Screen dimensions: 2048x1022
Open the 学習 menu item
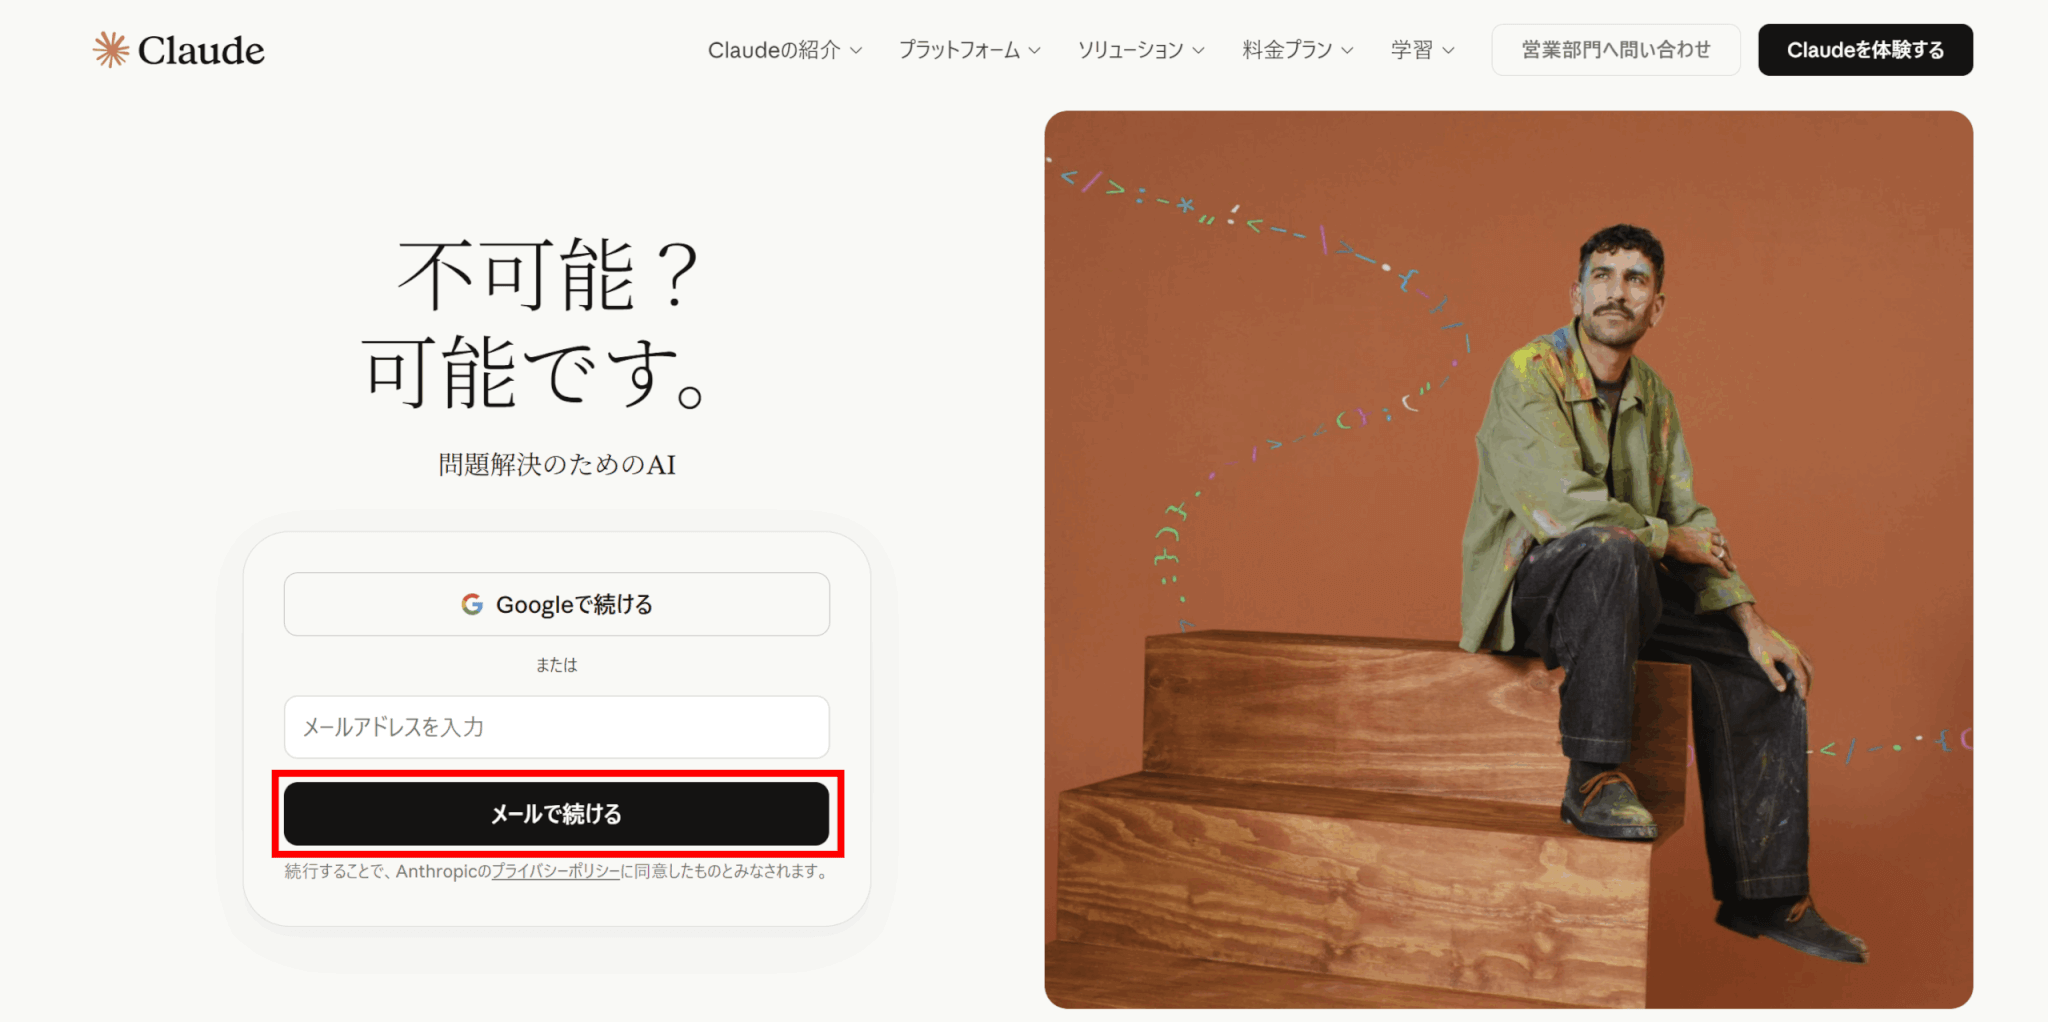tap(1423, 50)
